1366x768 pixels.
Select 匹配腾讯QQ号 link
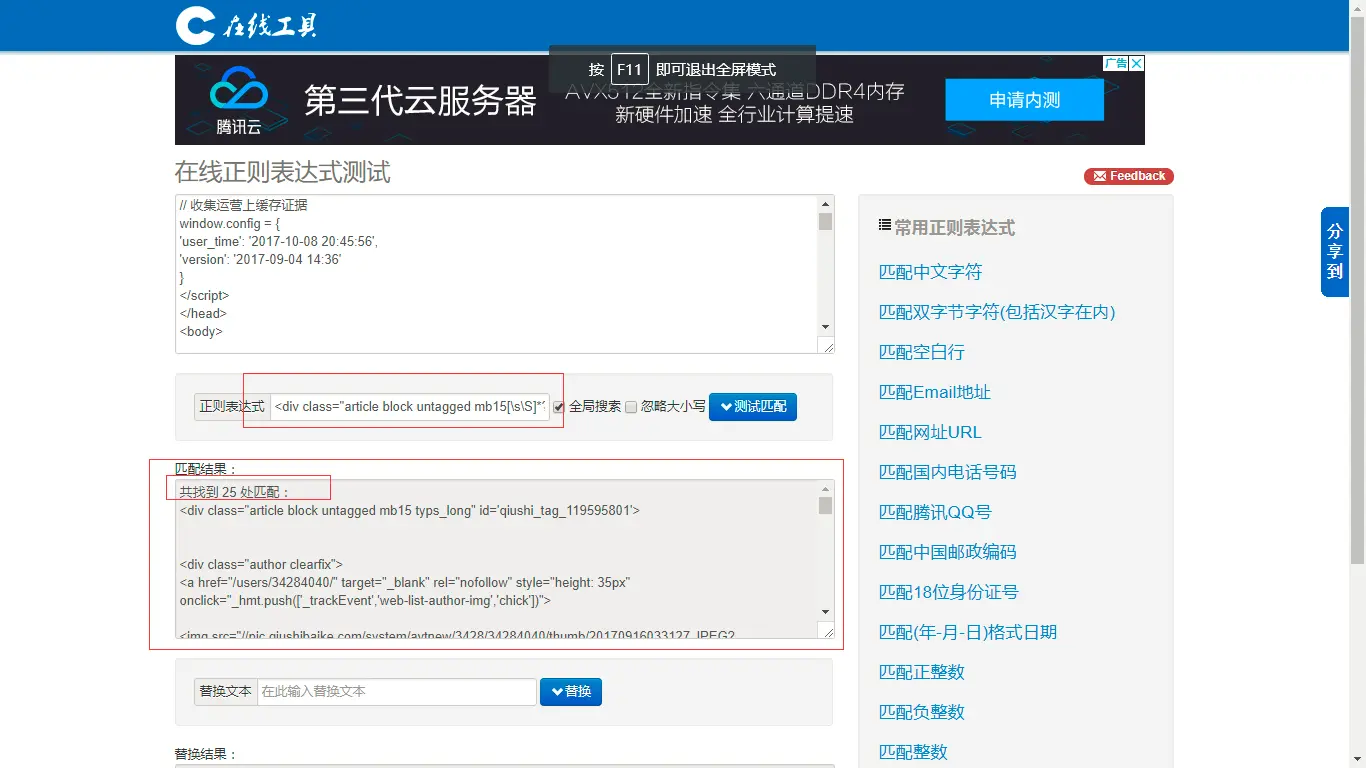pyautogui.click(x=935, y=512)
